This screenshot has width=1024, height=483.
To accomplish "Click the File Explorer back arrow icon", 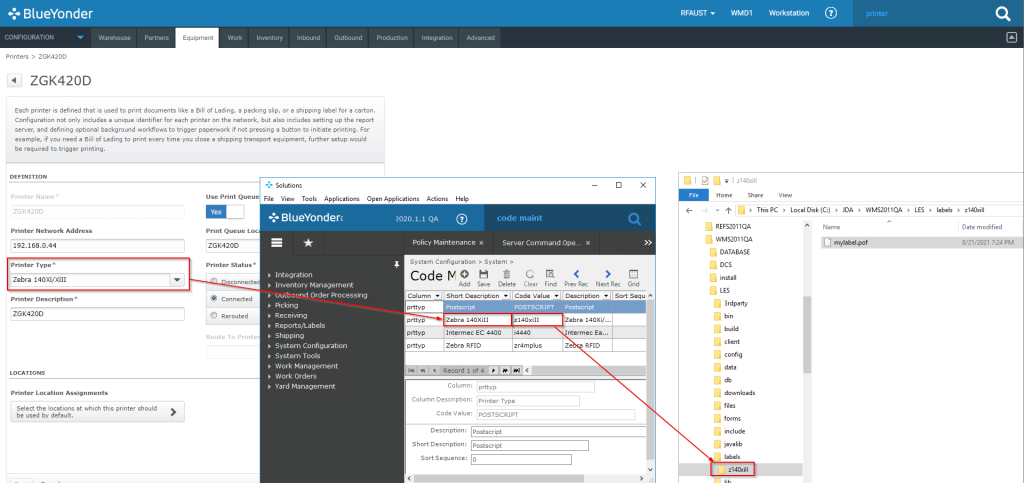I will [x=689, y=210].
